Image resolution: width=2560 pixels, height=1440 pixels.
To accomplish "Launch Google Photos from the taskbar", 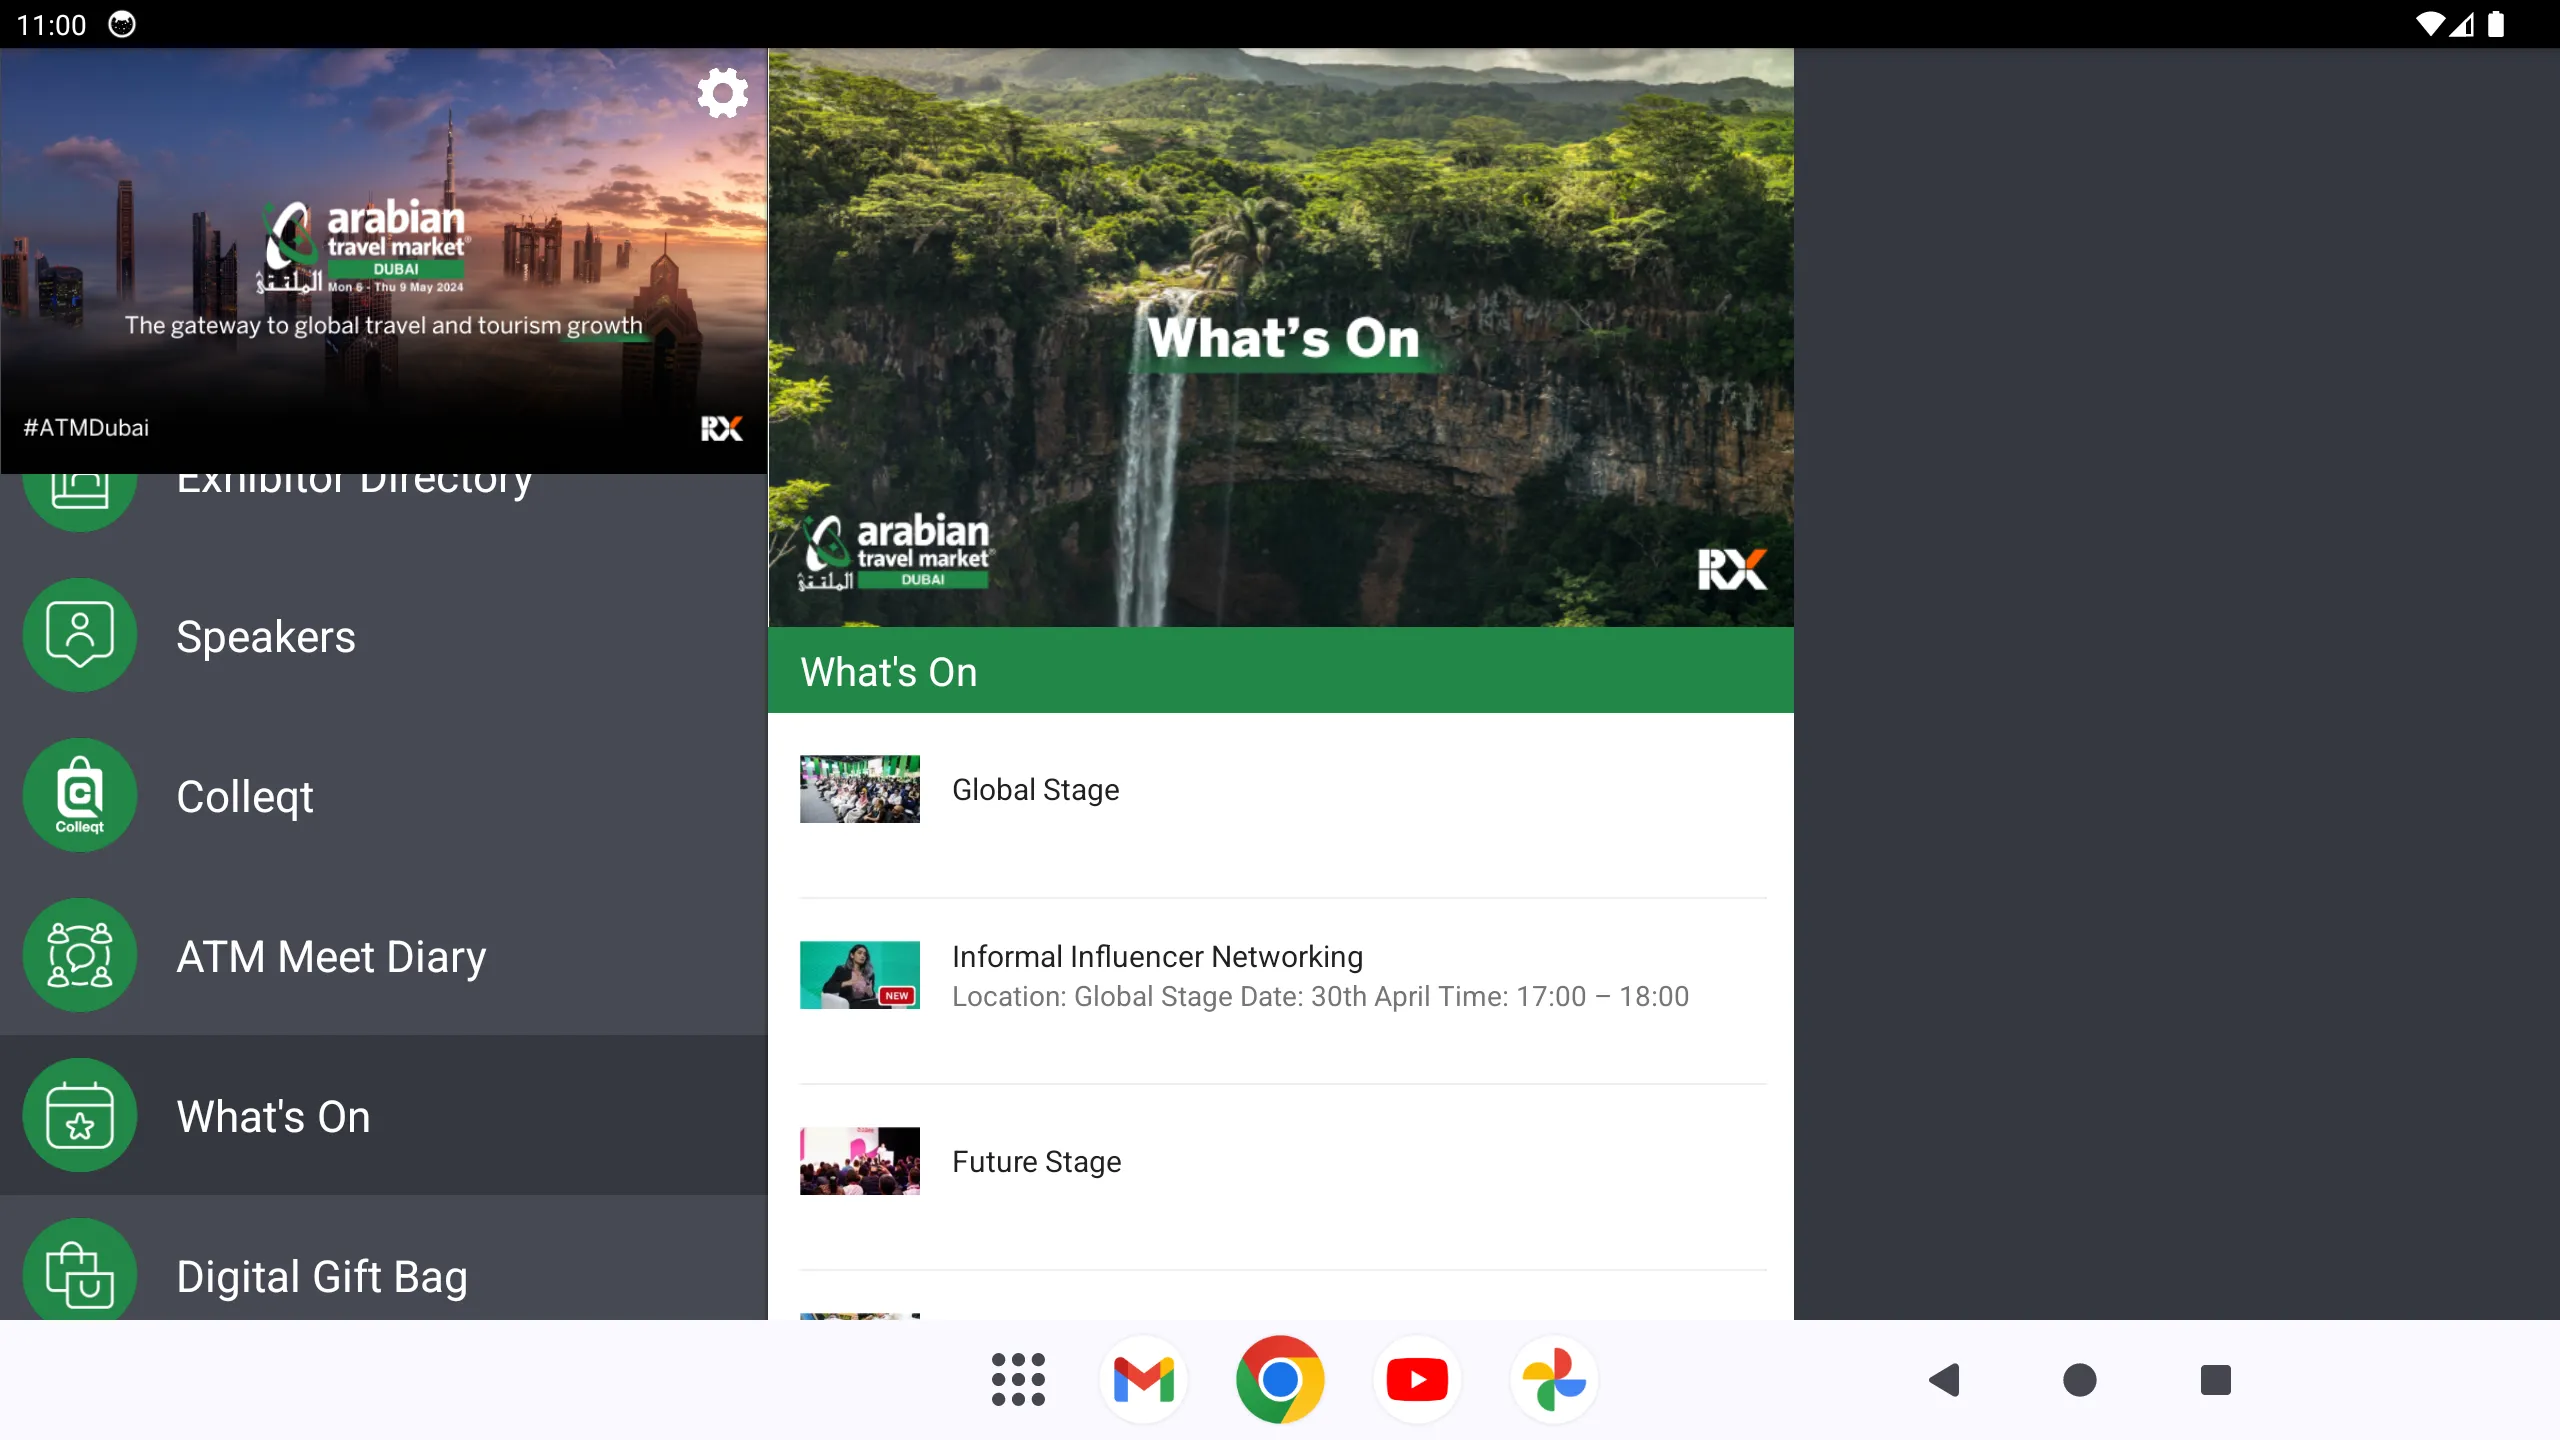I will pyautogui.click(x=1554, y=1380).
